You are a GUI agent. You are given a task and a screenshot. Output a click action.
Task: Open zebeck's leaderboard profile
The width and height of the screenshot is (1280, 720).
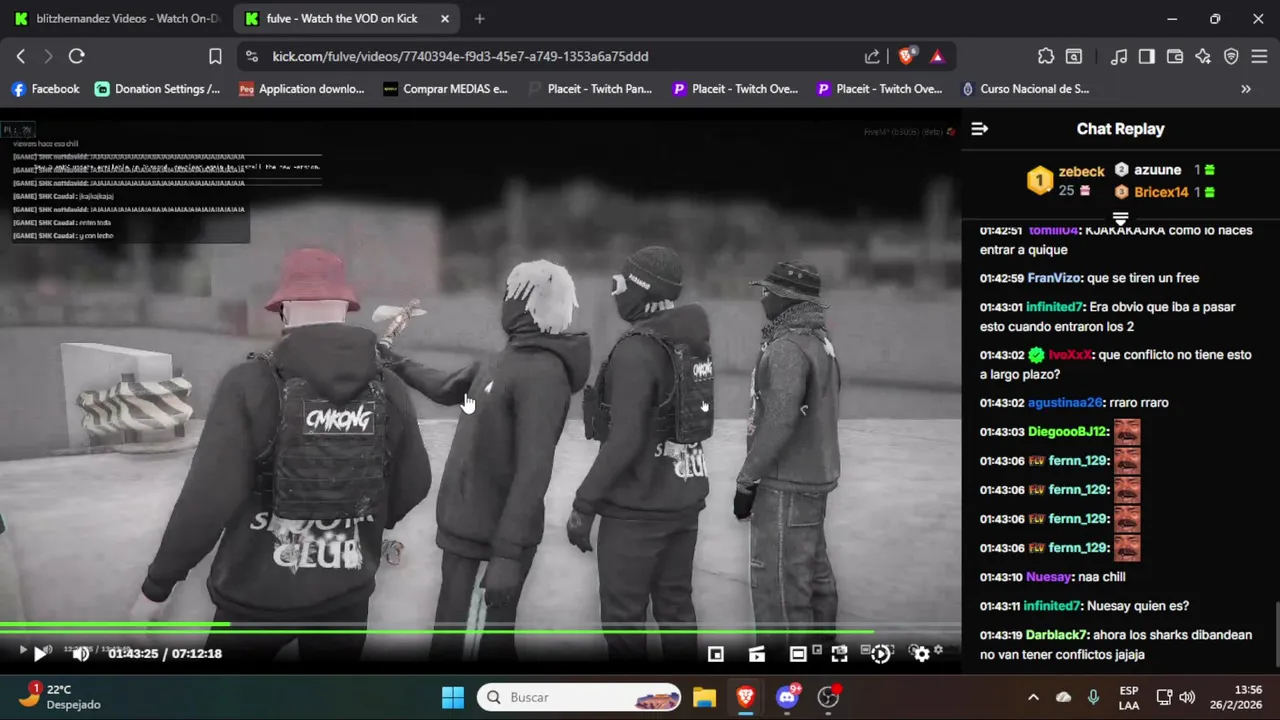[1065, 180]
